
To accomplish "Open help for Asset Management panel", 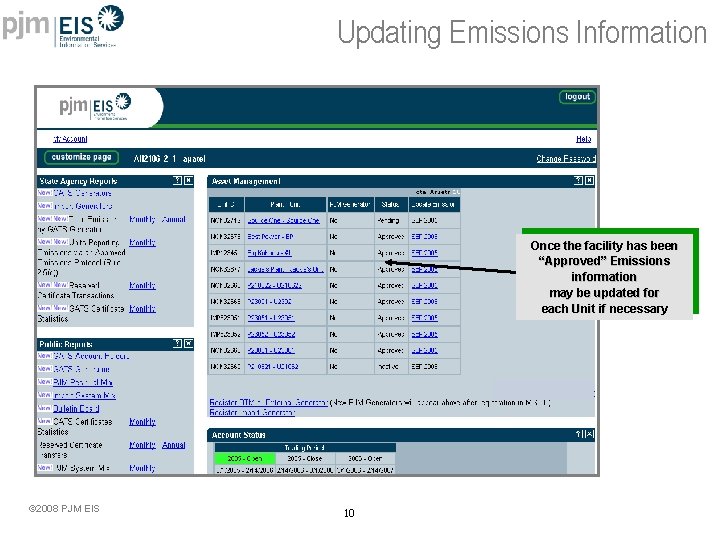I will point(579,180).
